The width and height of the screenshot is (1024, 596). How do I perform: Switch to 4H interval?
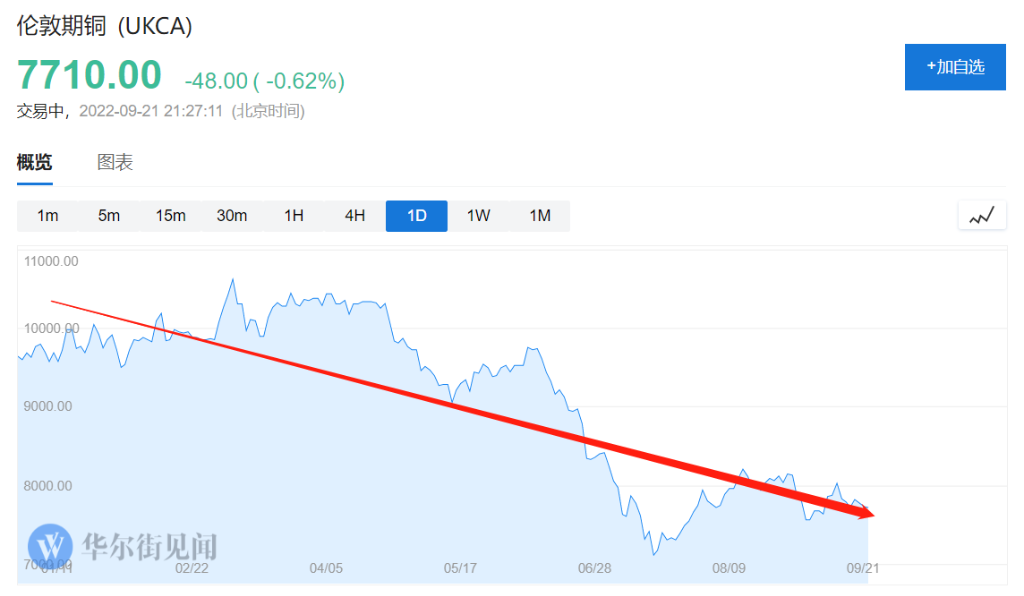pos(355,216)
